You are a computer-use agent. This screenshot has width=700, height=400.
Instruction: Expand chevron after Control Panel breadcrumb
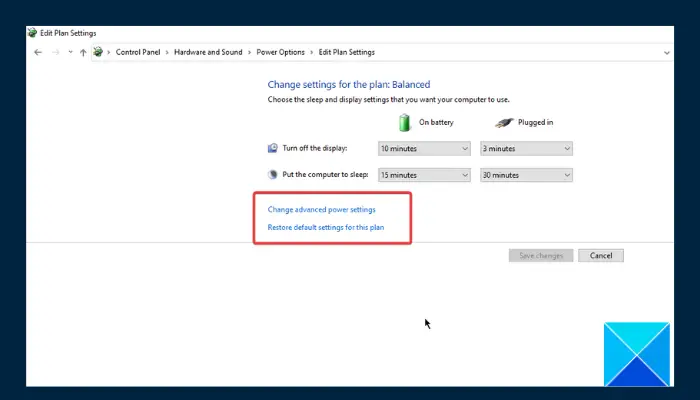coord(167,53)
